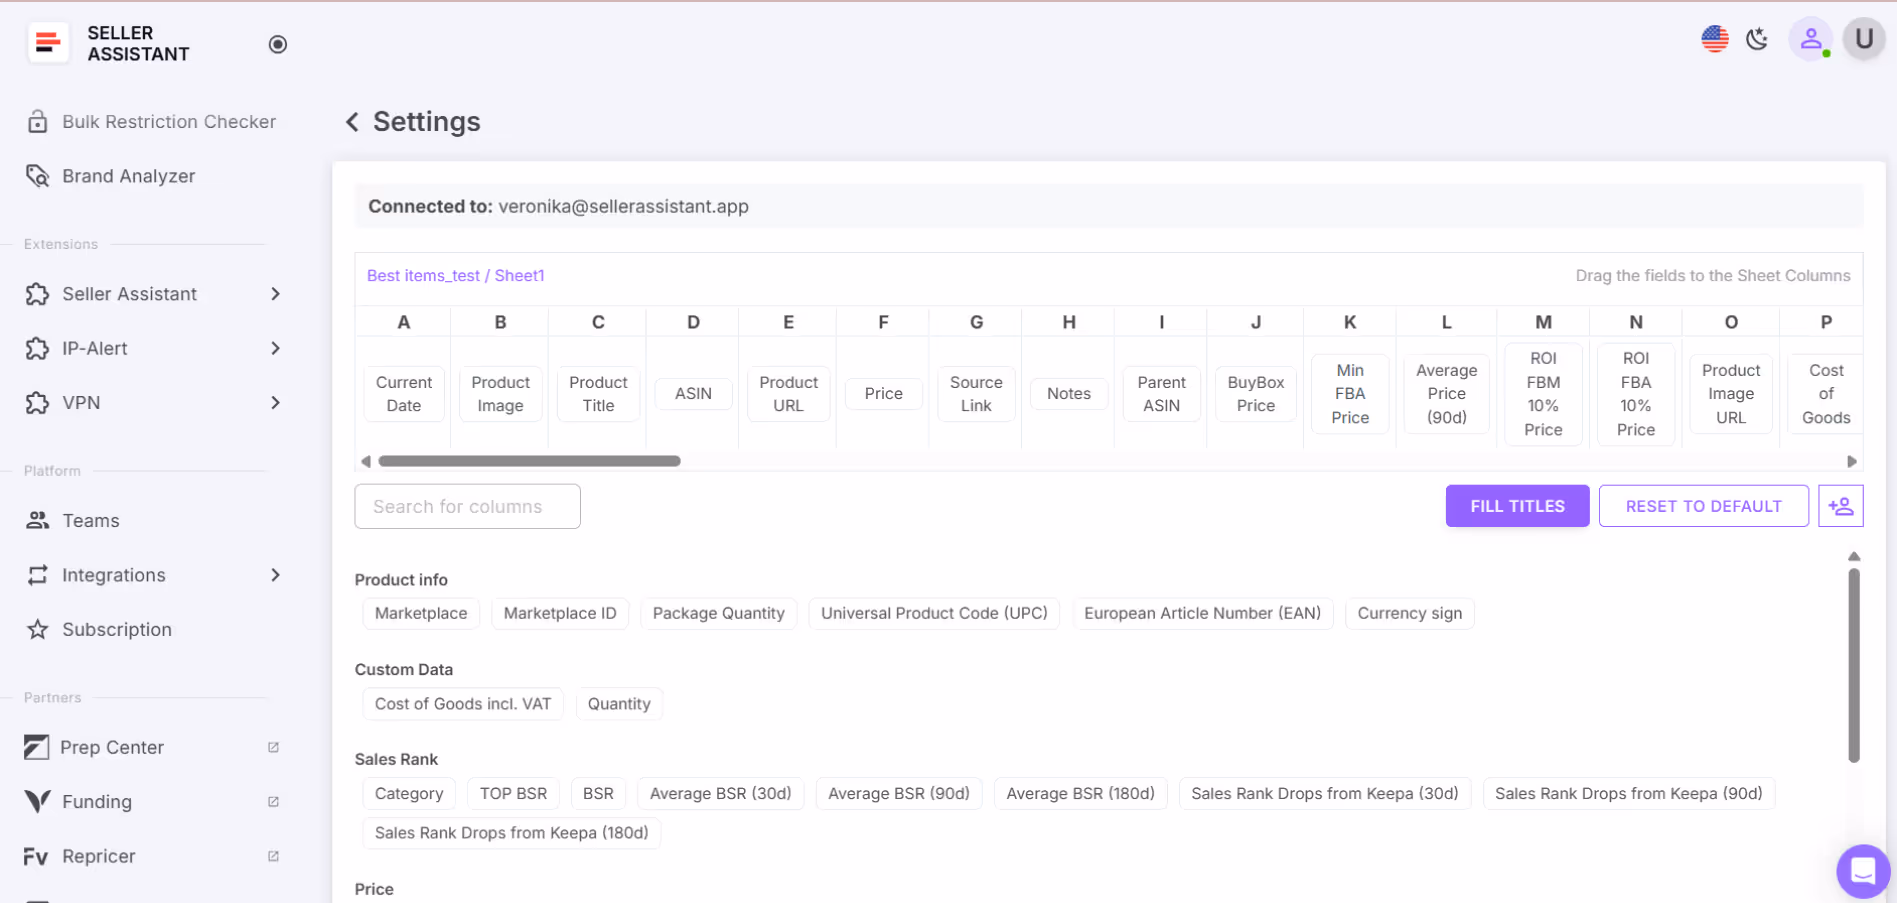Select European Article Number (EAN) chip
The width and height of the screenshot is (1897, 903).
point(1202,613)
